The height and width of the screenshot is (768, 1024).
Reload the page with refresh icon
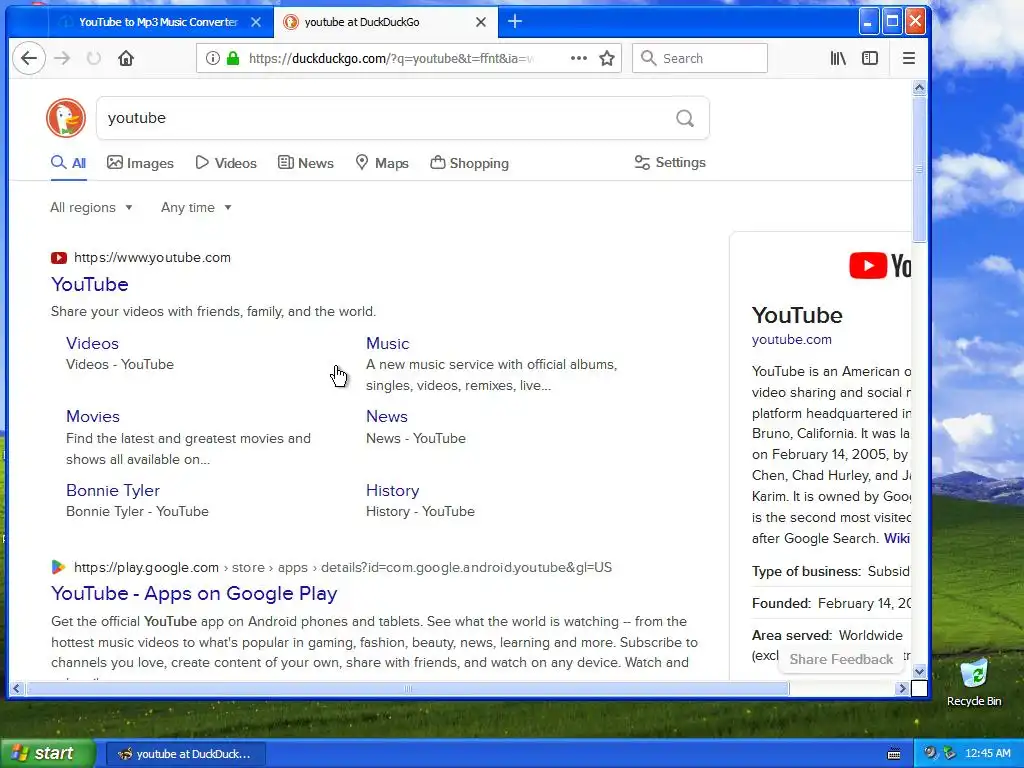point(94,58)
